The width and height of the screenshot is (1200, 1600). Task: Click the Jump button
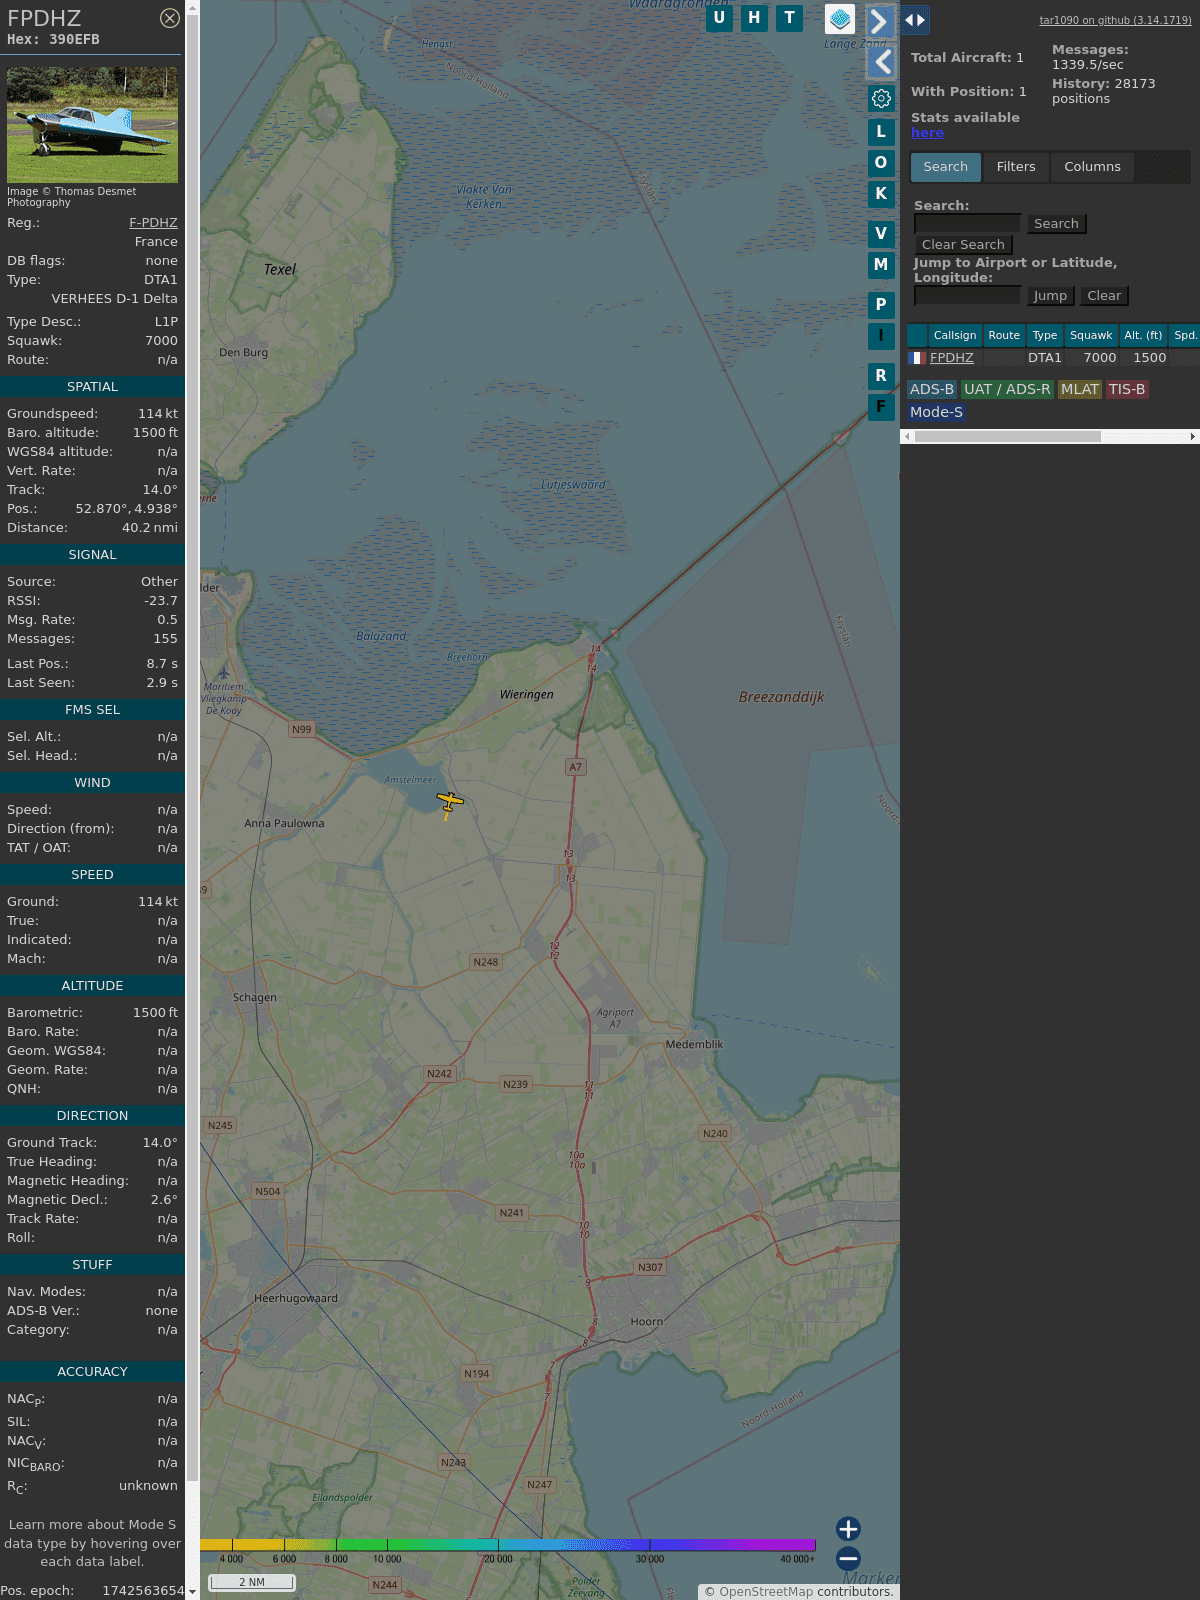click(x=1050, y=296)
